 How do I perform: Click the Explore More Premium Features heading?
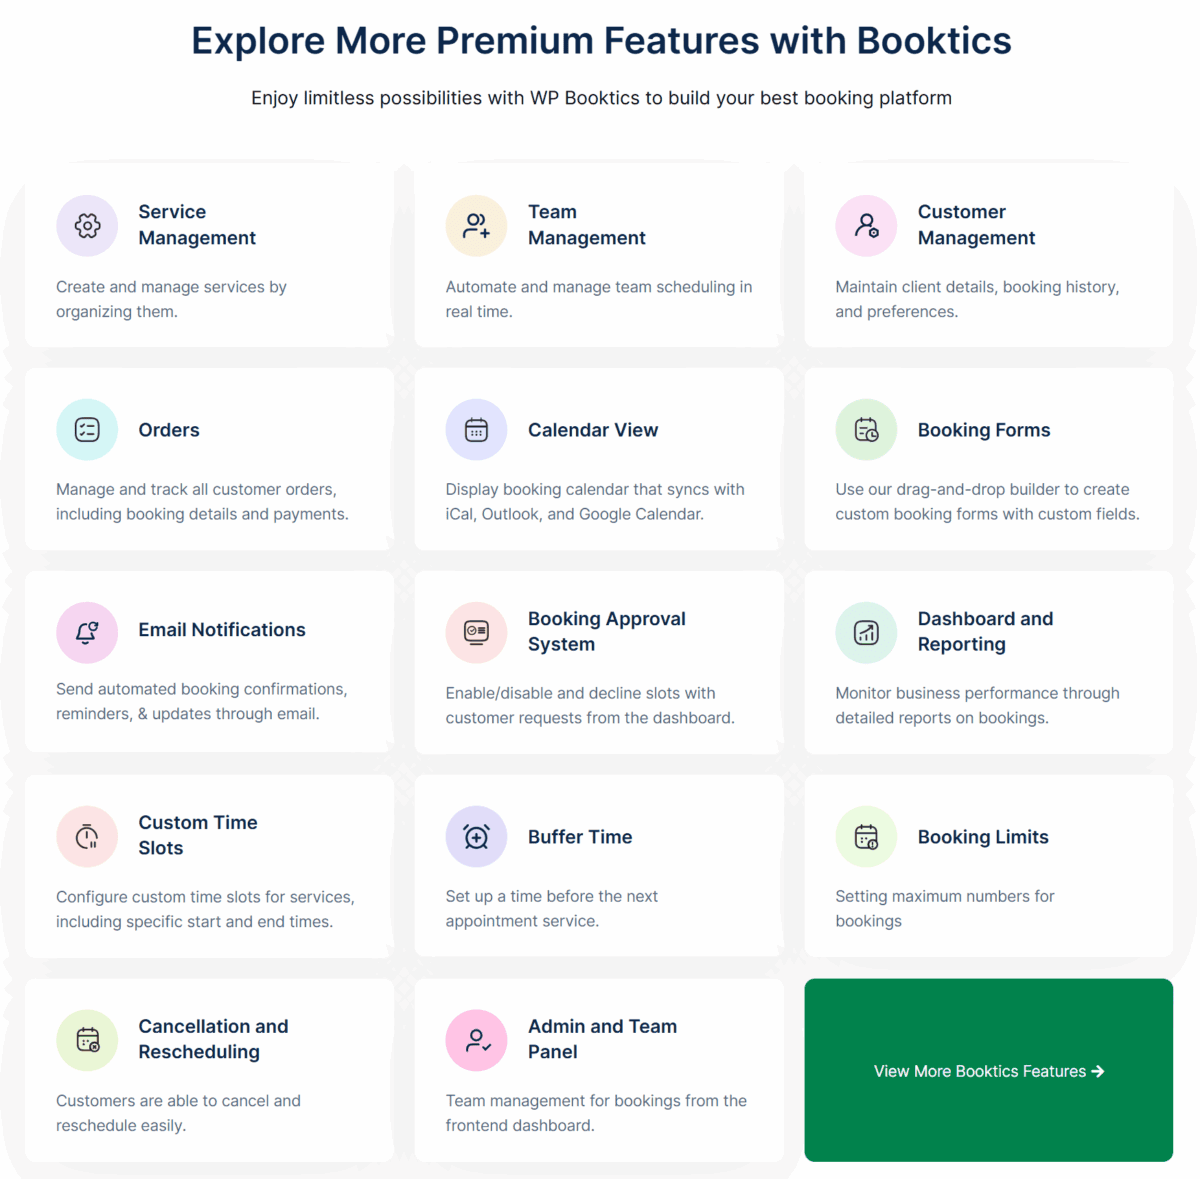[x=601, y=40]
